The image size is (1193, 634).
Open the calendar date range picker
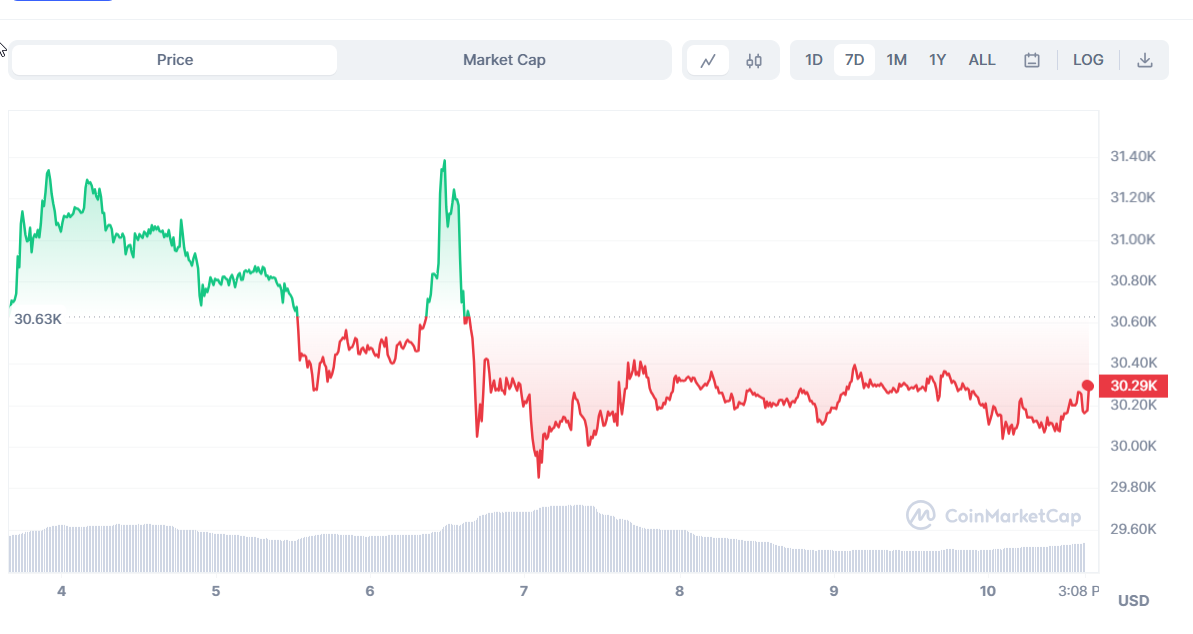click(x=1032, y=60)
